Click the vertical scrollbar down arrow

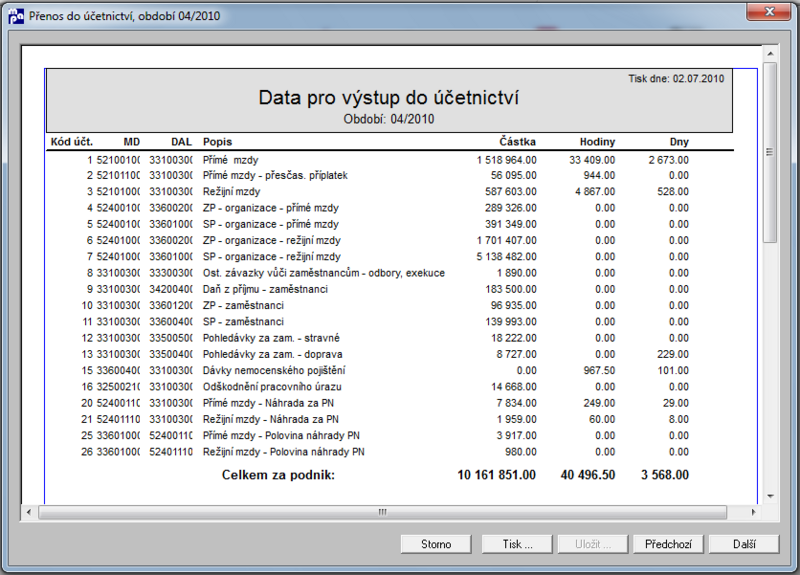point(770,496)
